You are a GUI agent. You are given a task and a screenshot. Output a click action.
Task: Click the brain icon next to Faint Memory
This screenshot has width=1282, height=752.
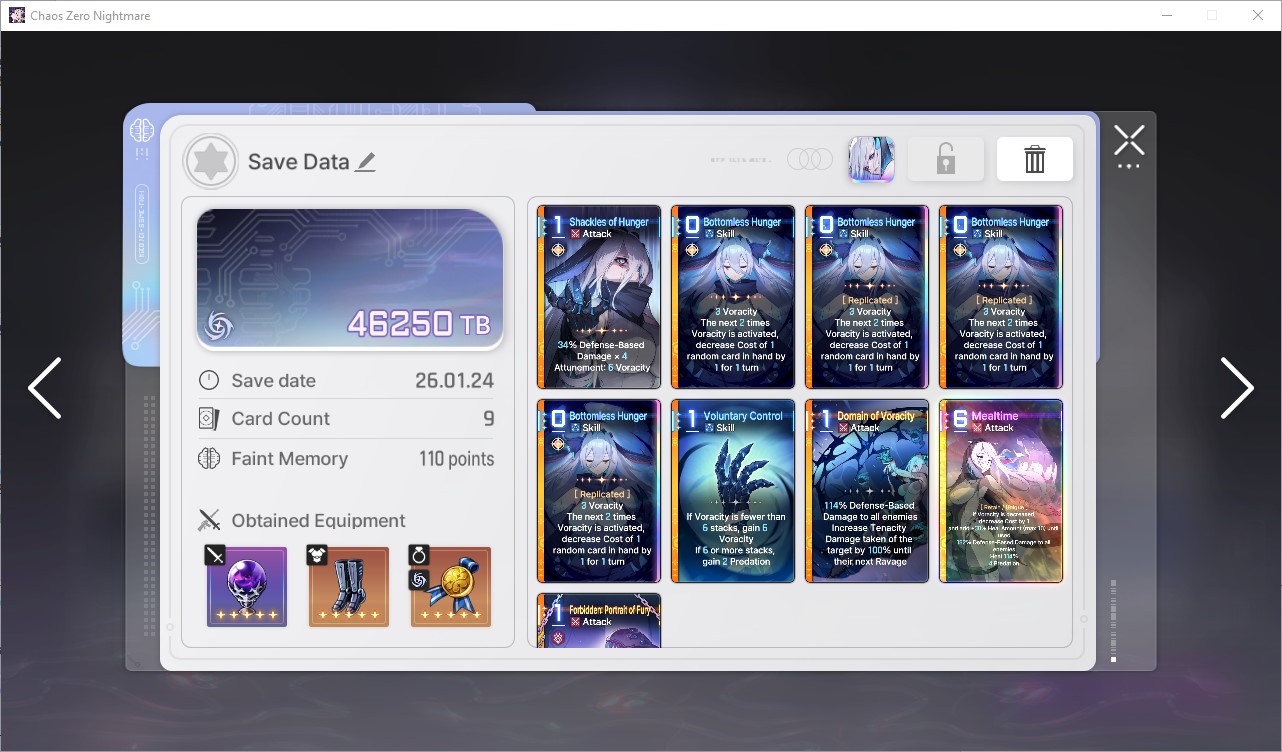coord(209,459)
